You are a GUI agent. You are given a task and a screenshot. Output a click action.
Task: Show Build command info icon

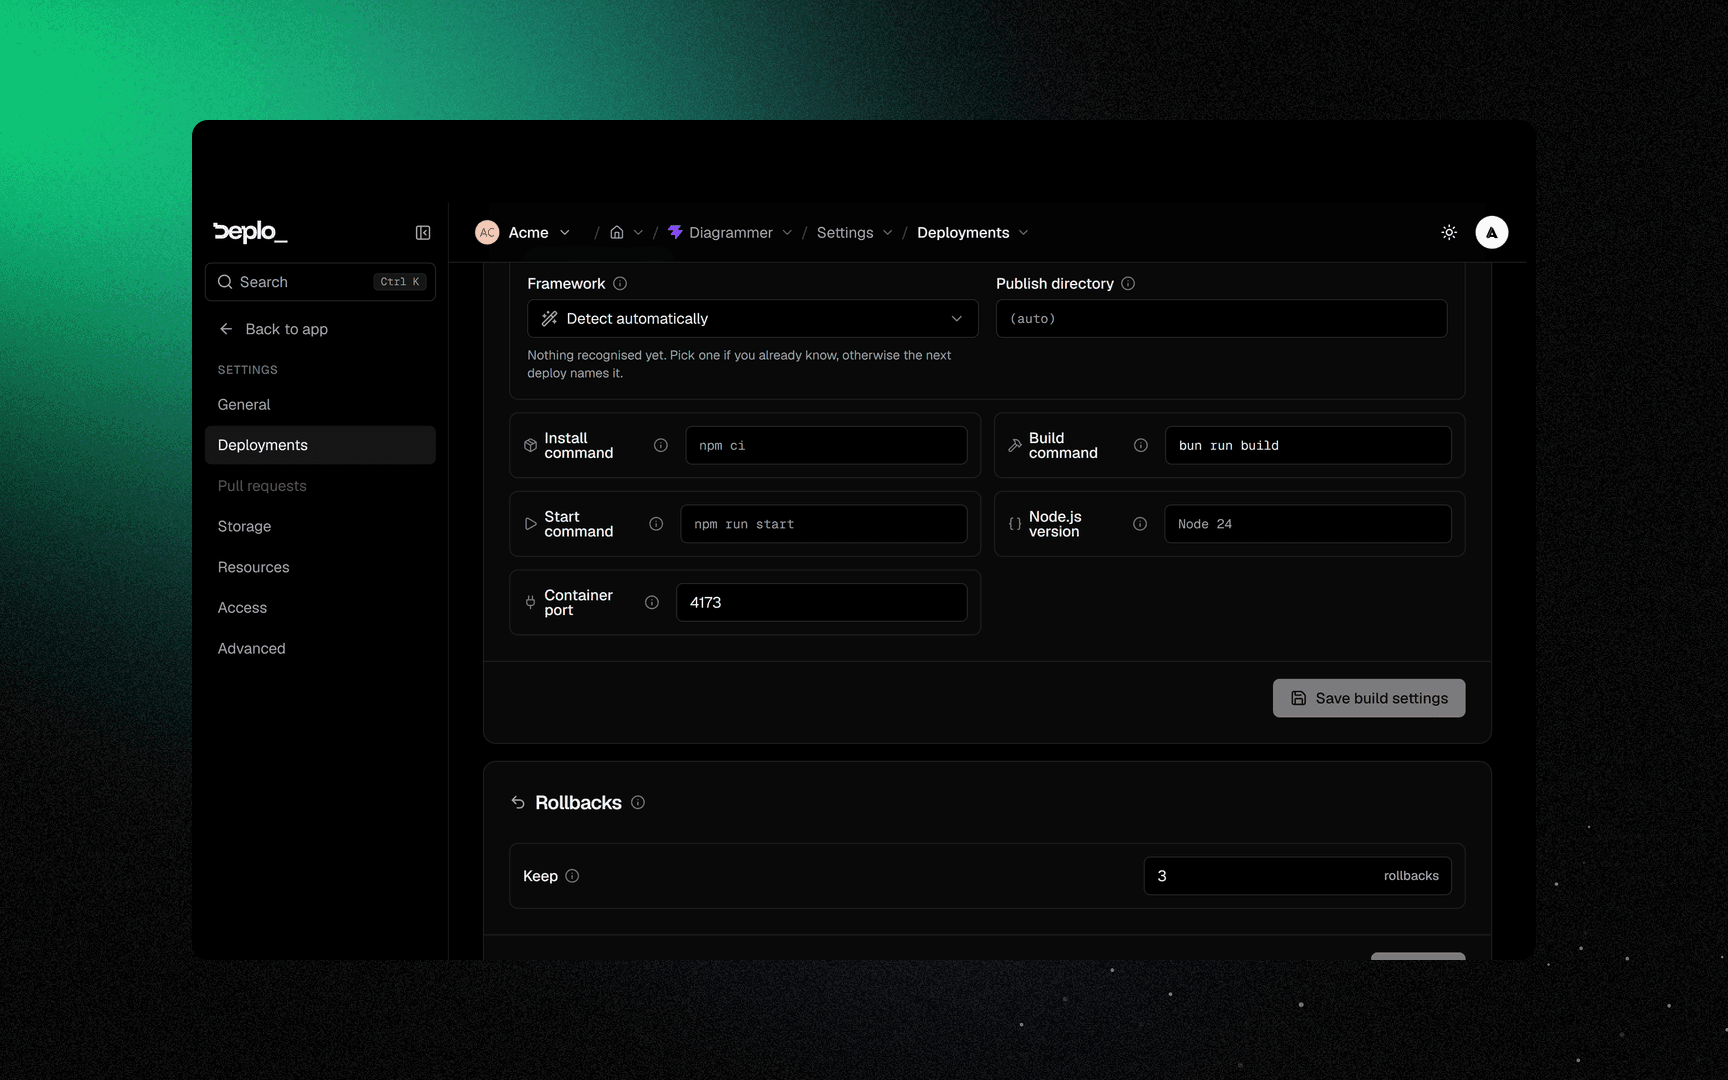point(1141,445)
